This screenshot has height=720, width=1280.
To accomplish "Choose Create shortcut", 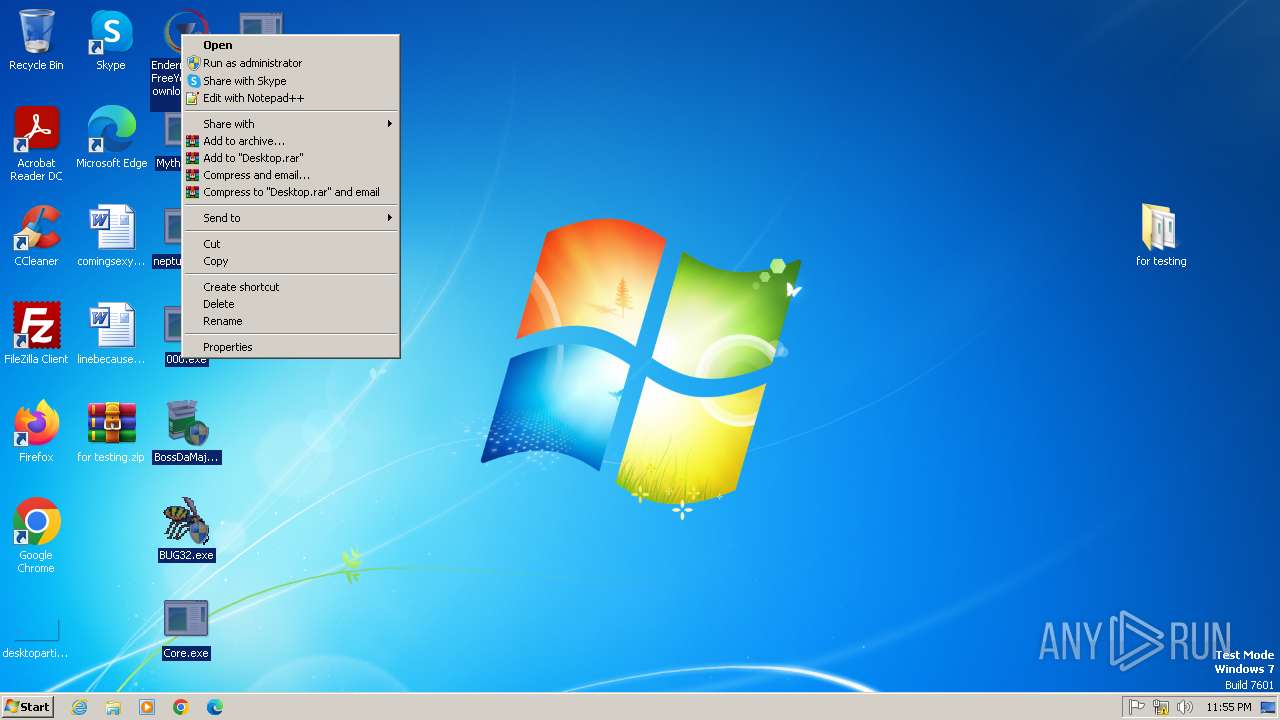I will (291, 287).
